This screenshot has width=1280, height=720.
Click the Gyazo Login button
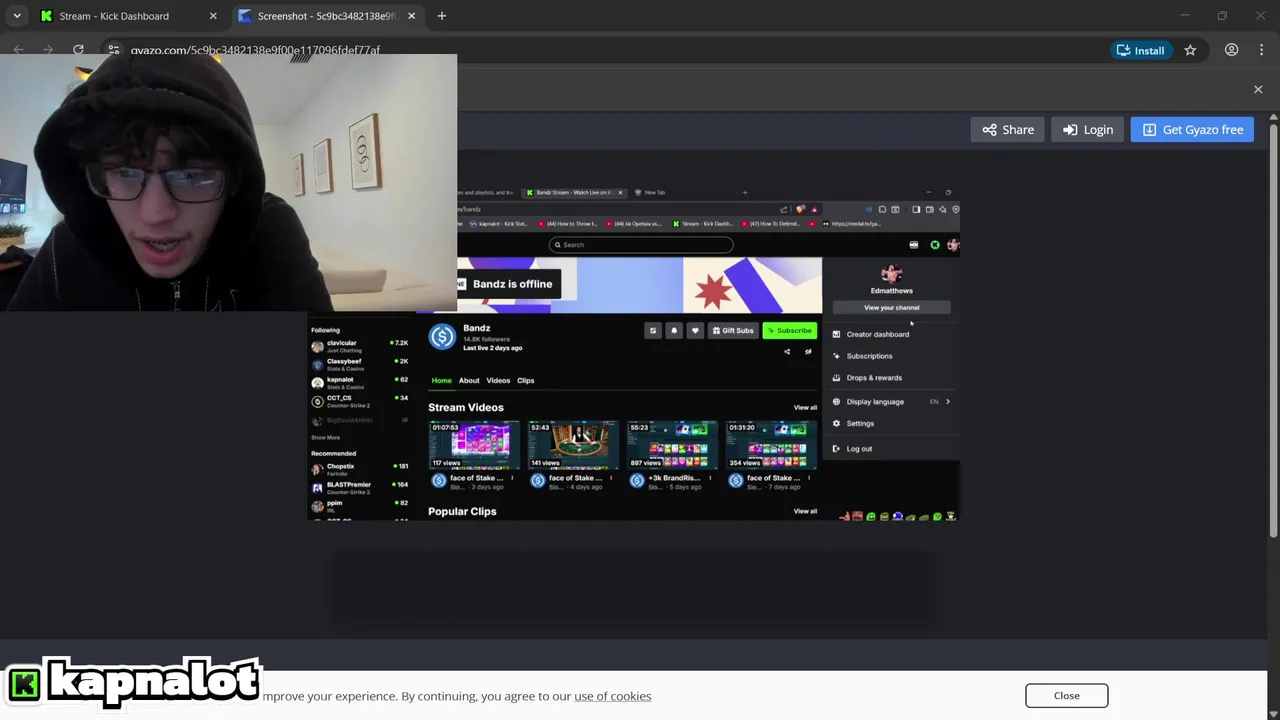(x=1087, y=130)
